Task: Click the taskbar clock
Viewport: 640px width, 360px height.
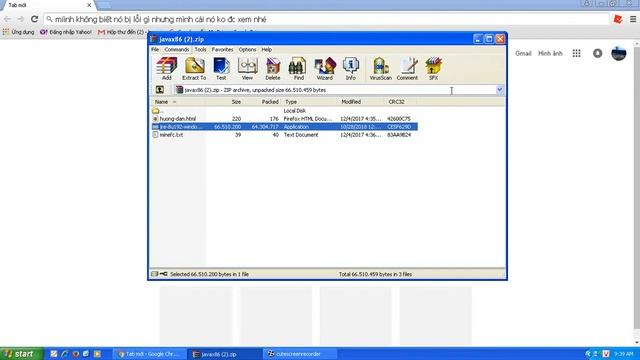Action: click(x=623, y=354)
